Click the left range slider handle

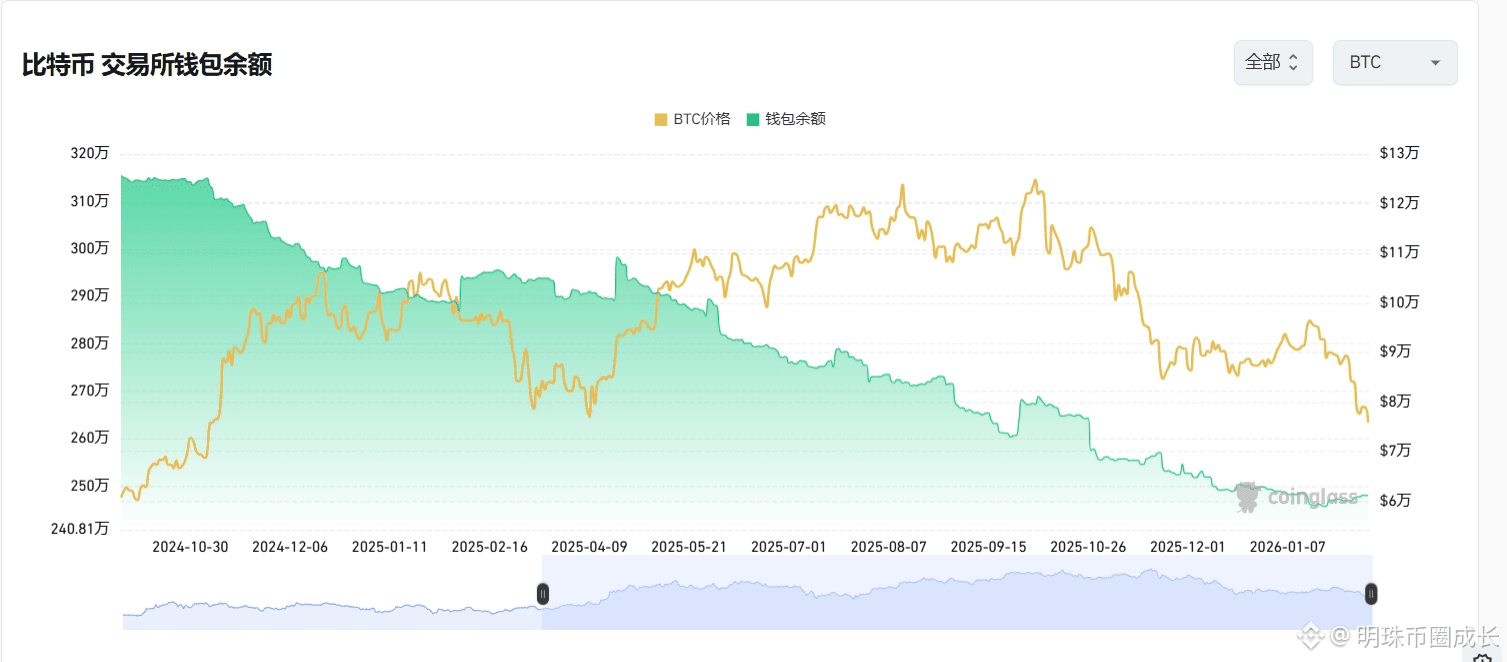(x=543, y=594)
